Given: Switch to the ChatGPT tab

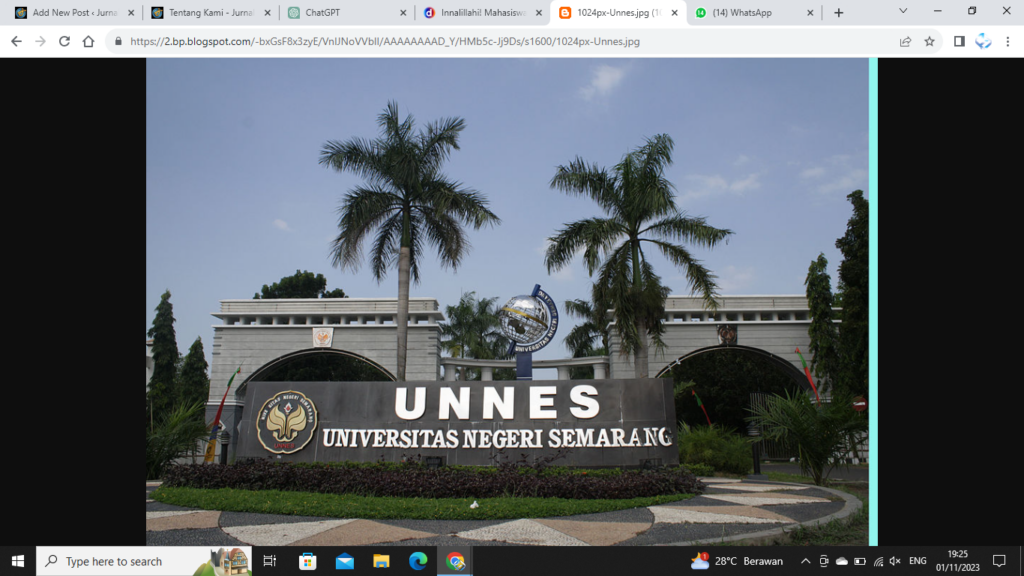Looking at the screenshot, I should tap(347, 12).
